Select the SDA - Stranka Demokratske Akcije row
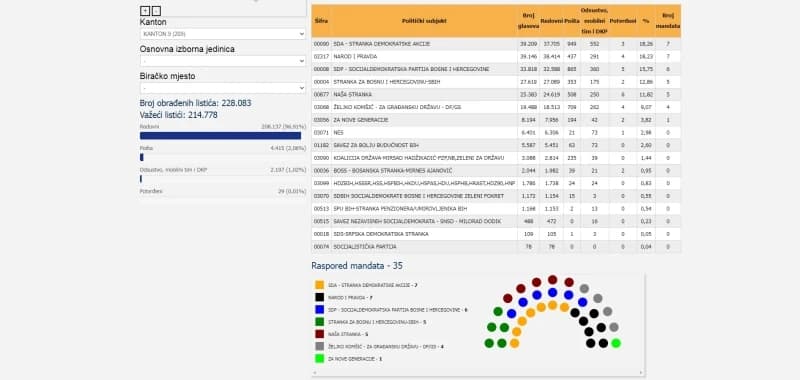Viewport: 800px width, 380px height. click(496, 44)
